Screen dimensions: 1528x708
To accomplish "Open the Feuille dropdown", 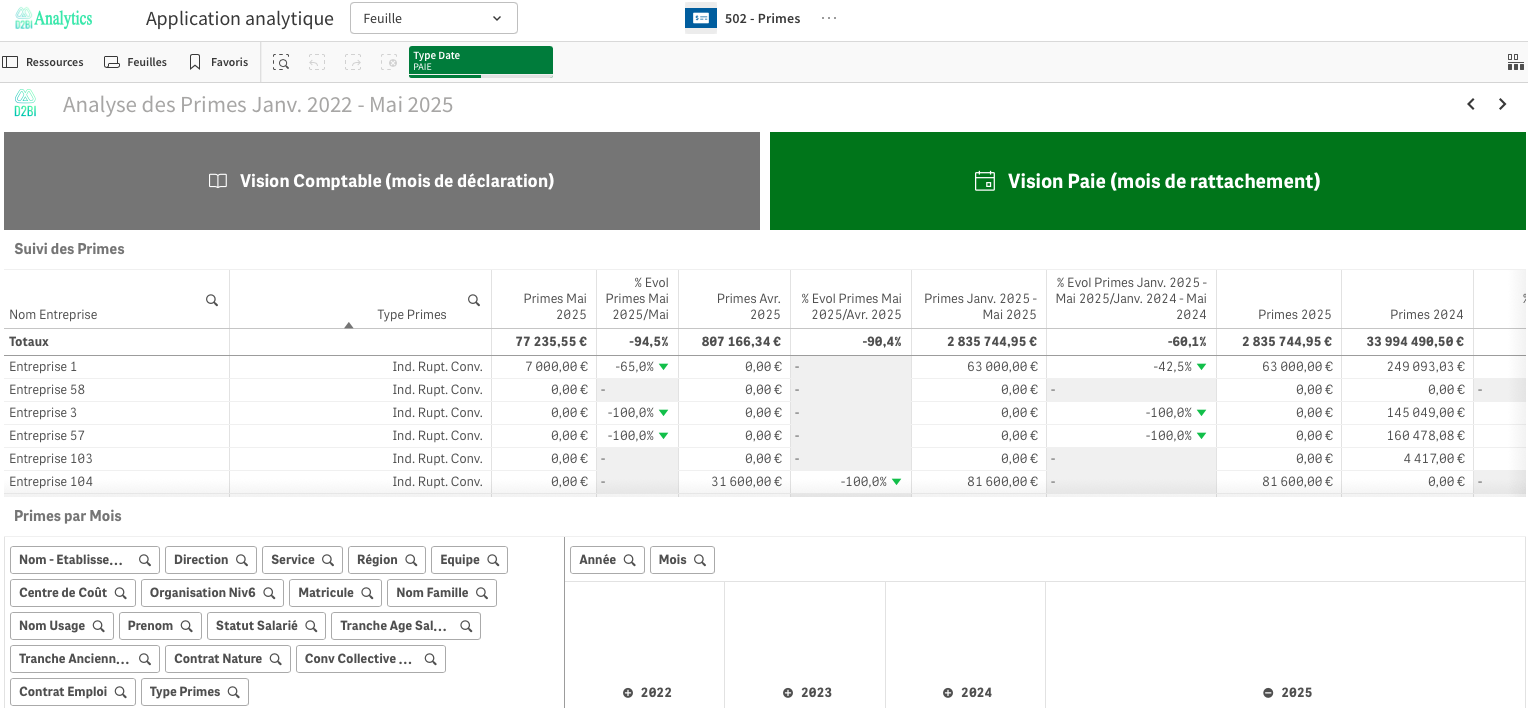I will [x=433, y=18].
